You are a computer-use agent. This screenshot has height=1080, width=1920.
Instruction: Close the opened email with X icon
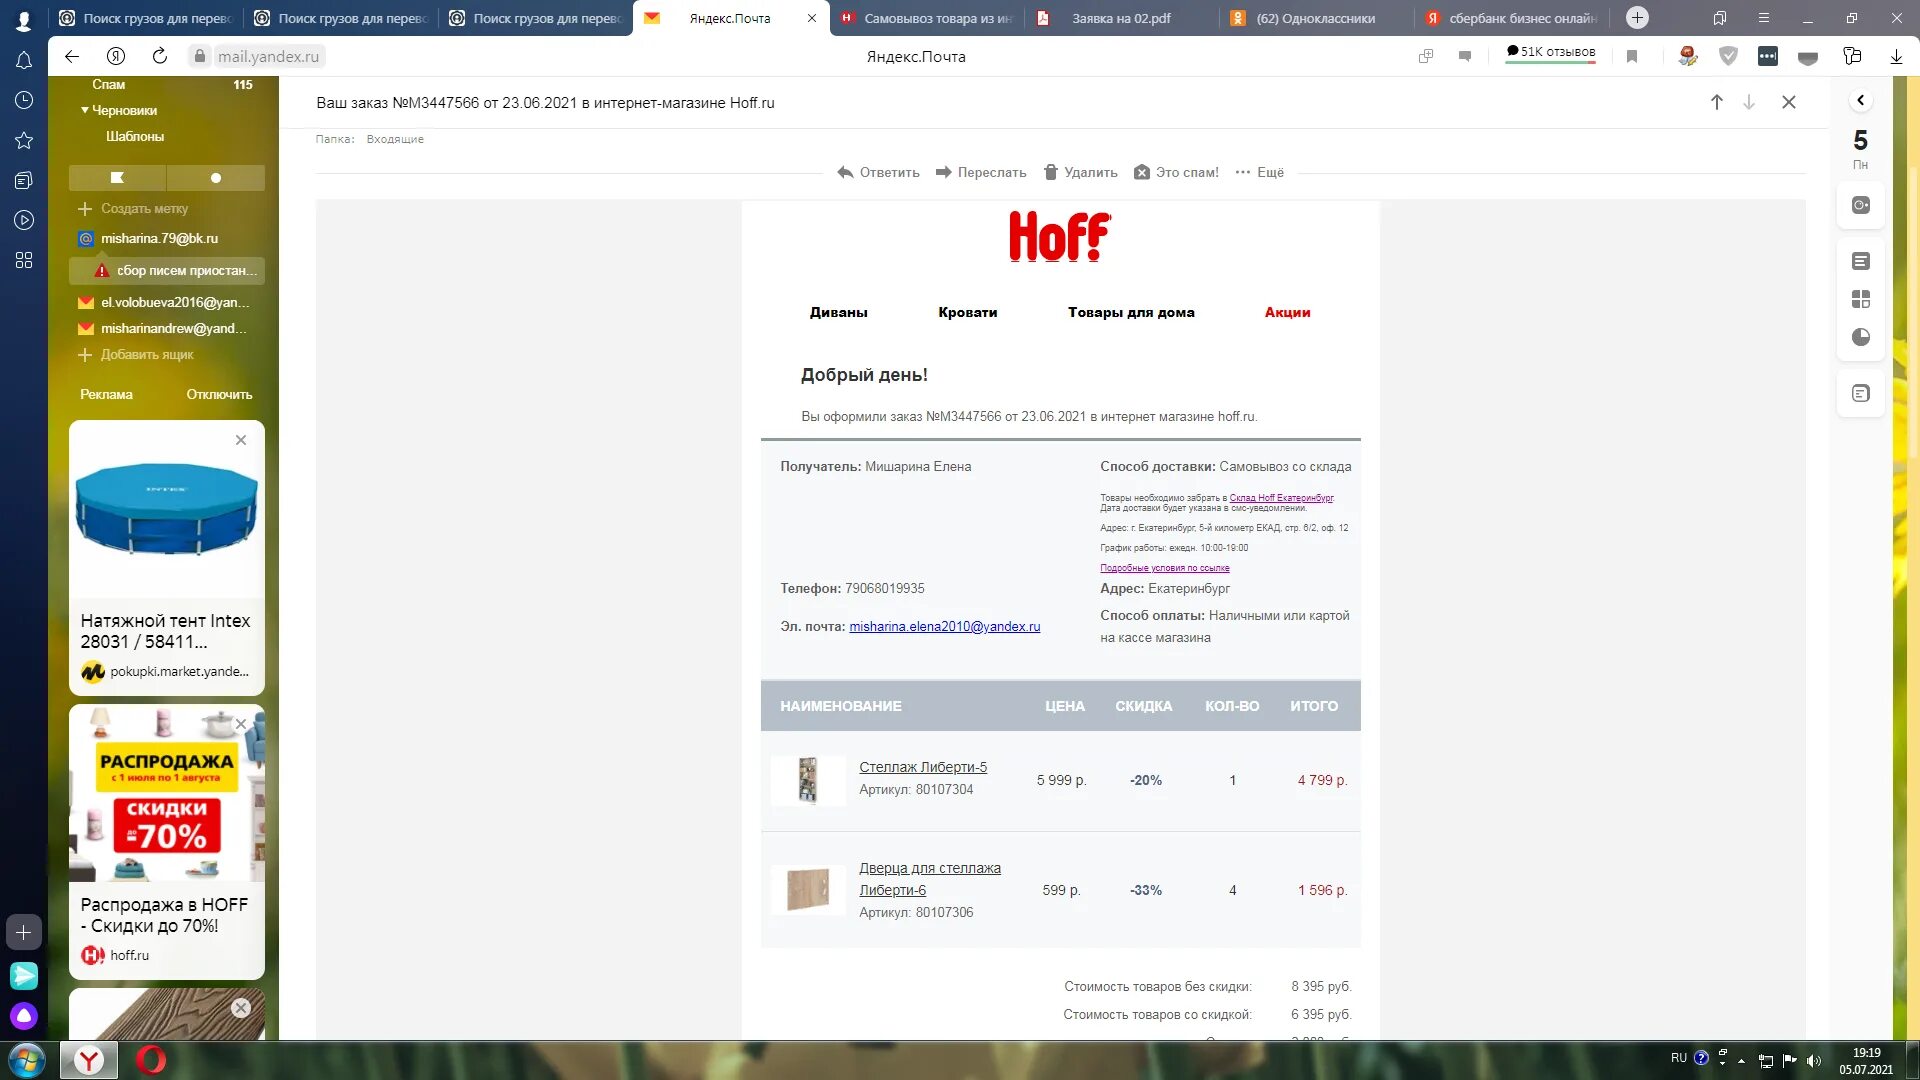pyautogui.click(x=1788, y=102)
